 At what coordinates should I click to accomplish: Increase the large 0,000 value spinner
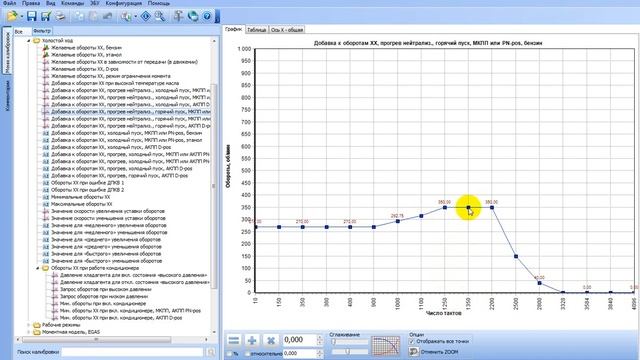(x=320, y=337)
